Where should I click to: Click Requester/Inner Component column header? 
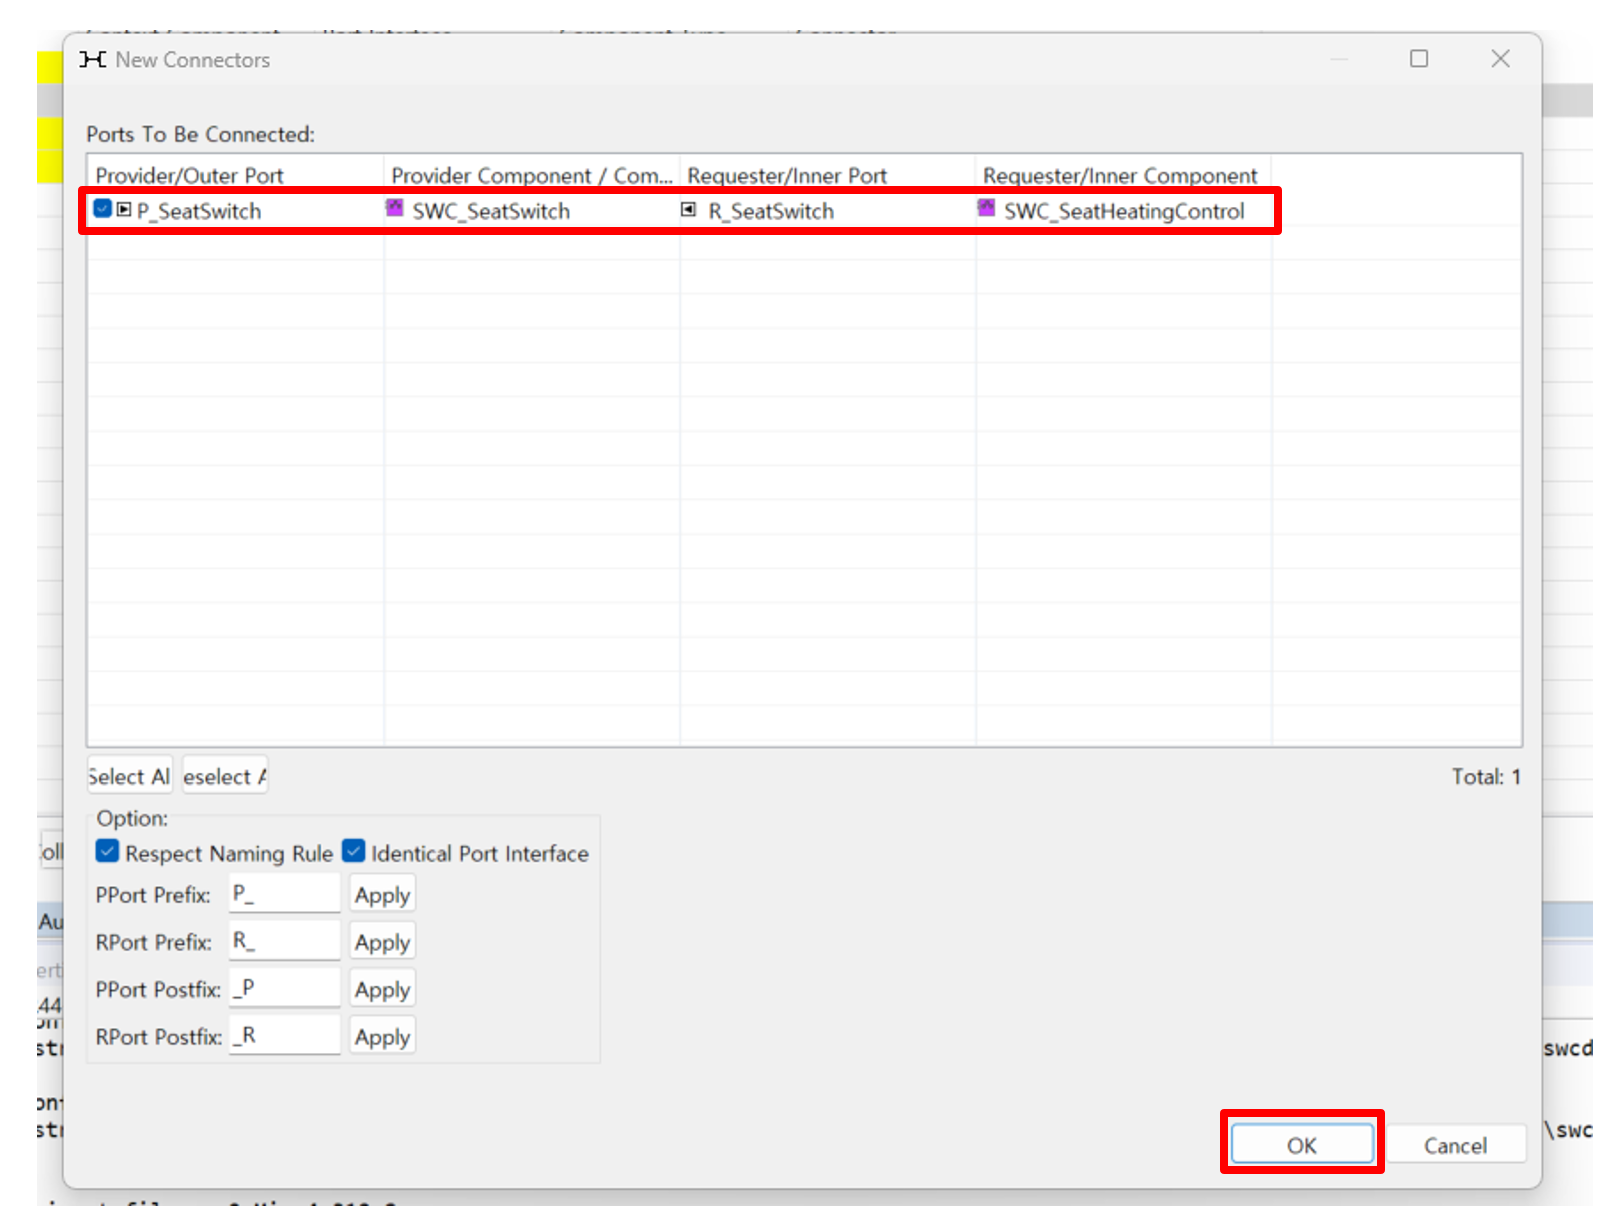(x=1120, y=176)
